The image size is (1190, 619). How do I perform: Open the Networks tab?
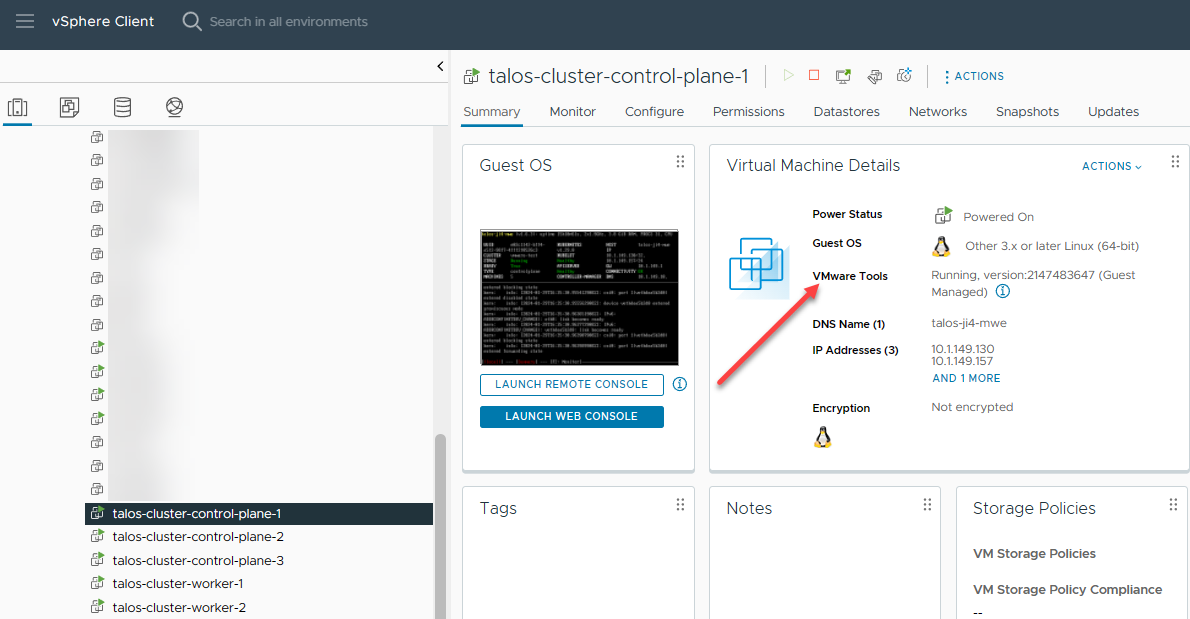(937, 112)
